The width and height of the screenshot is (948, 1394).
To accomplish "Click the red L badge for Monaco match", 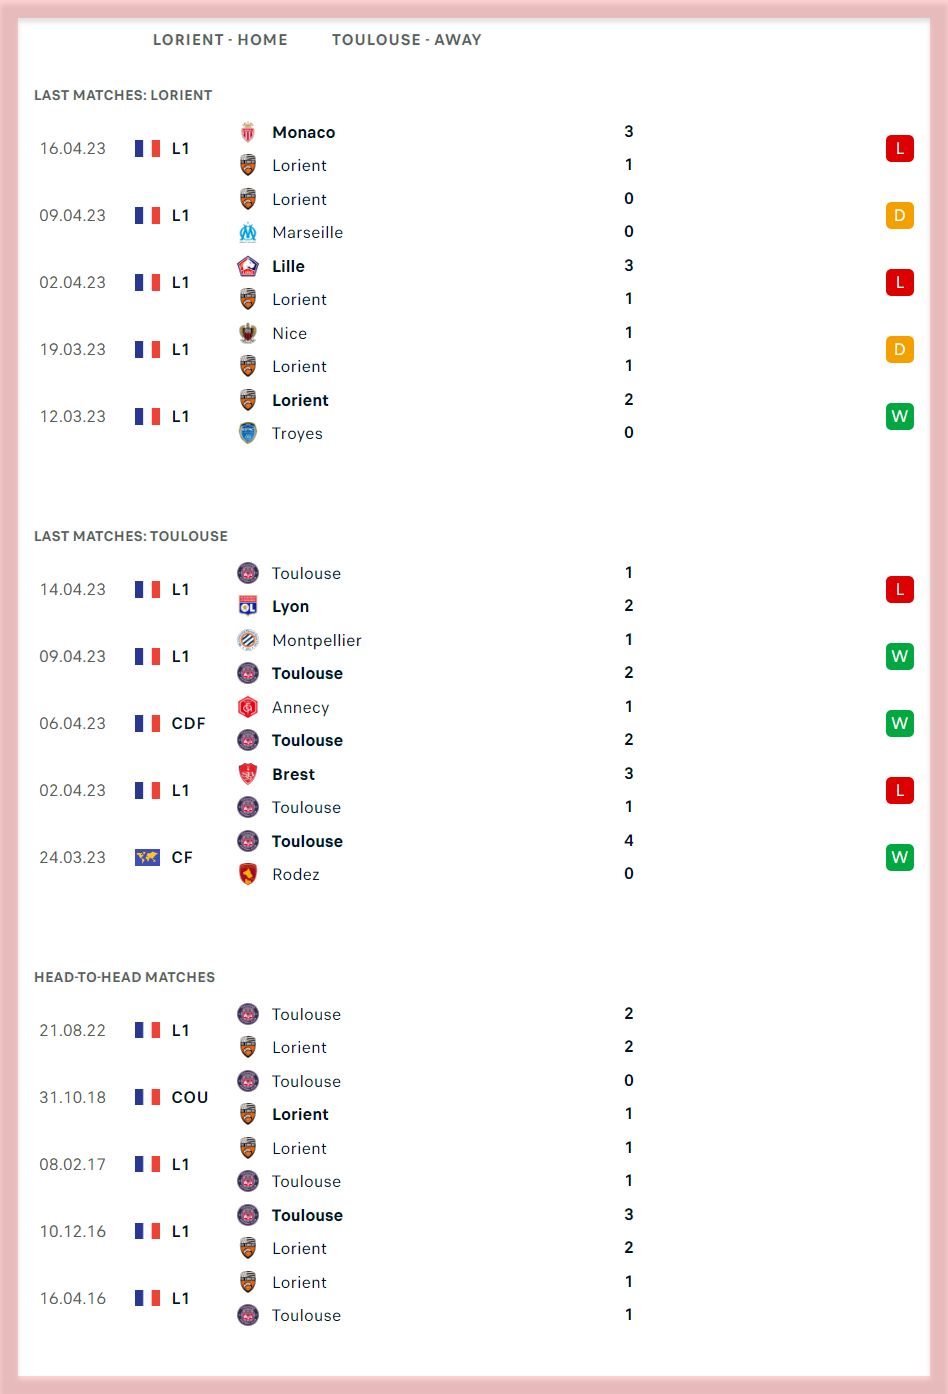I will 899,149.
